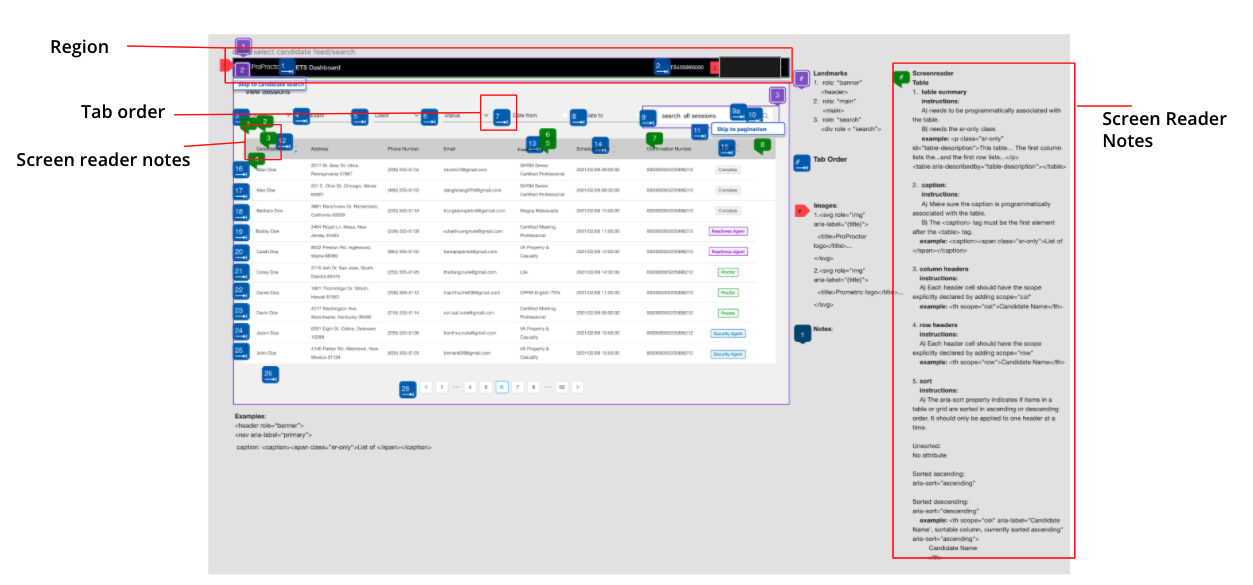Click Complete badge in Allan Doe row
1253x585 pixels.
pos(728,170)
